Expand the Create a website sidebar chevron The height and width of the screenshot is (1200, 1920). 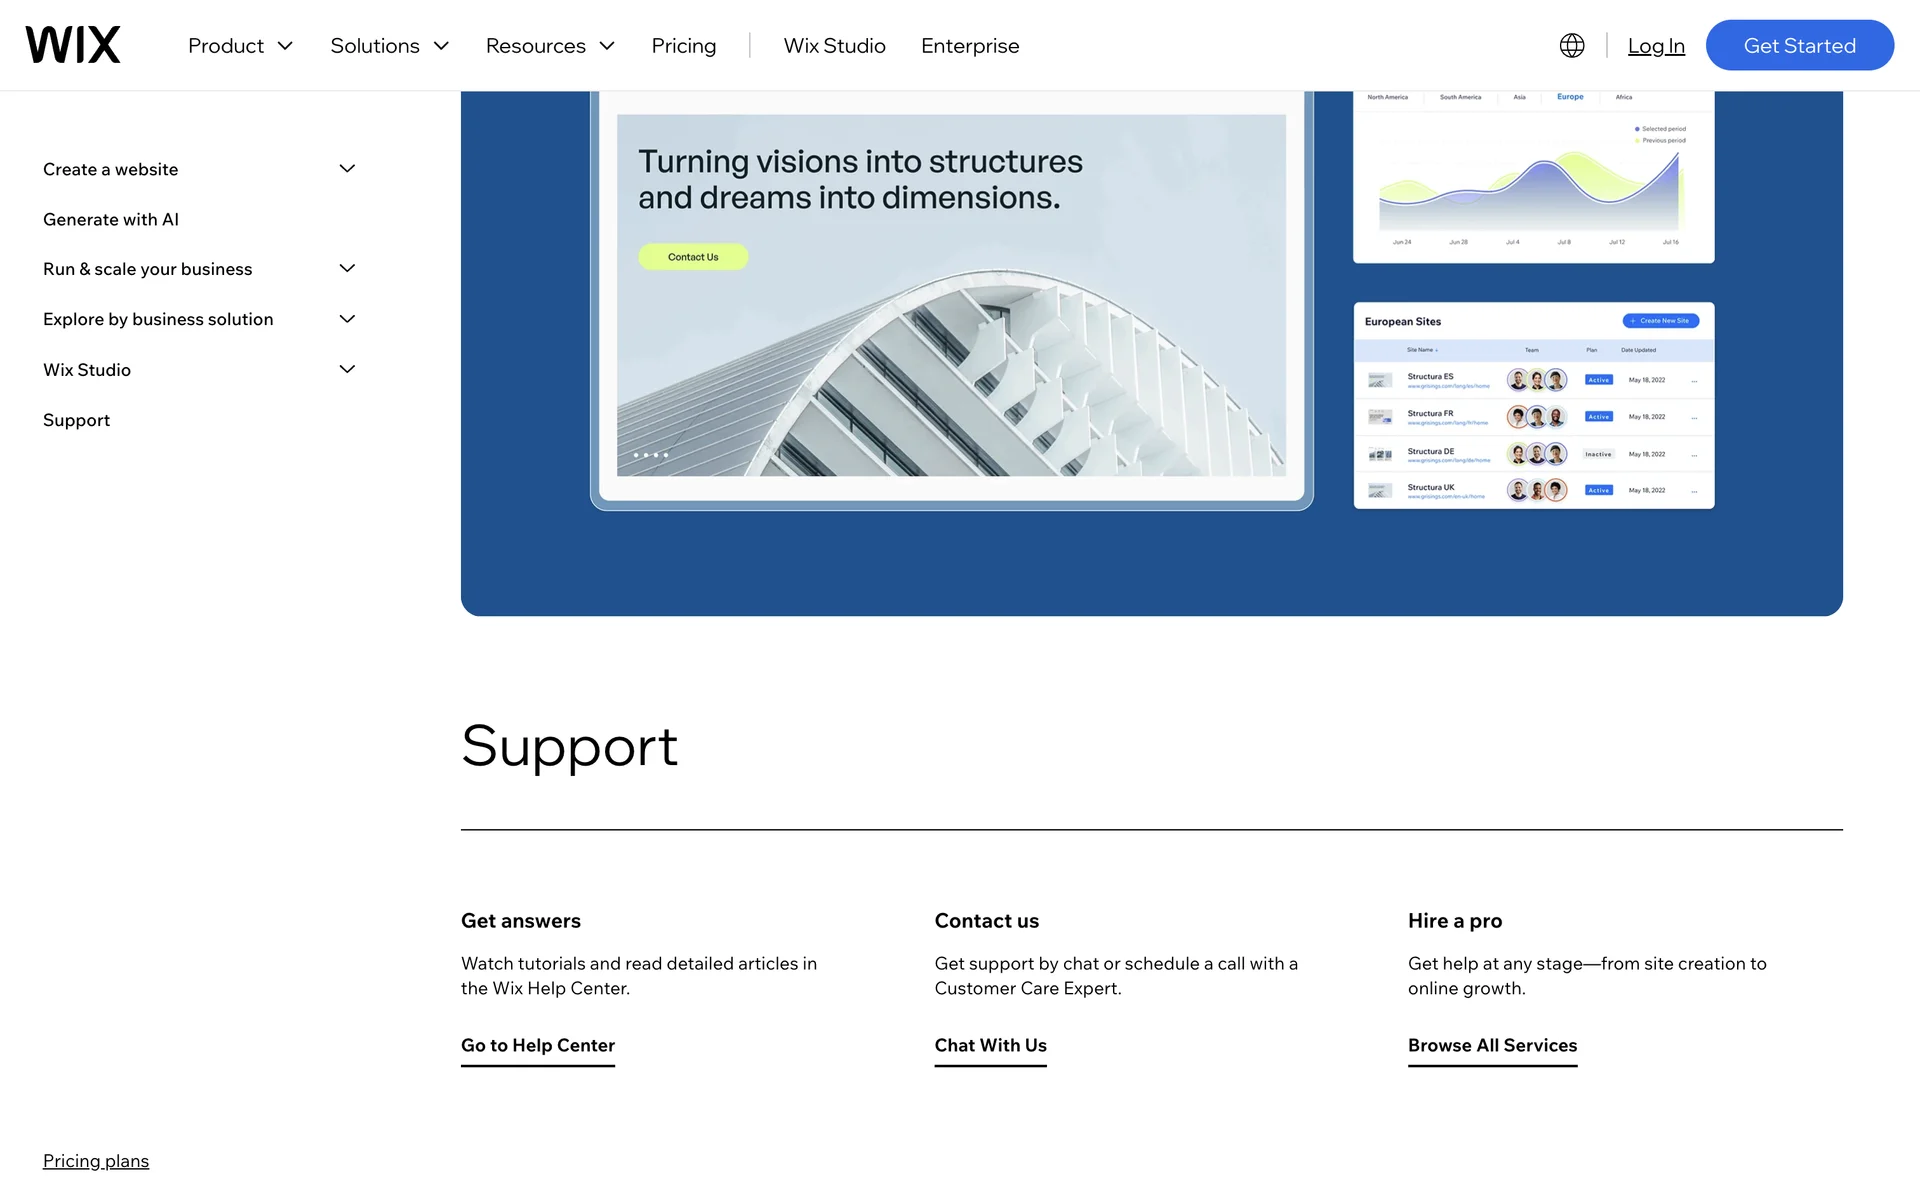coord(347,169)
